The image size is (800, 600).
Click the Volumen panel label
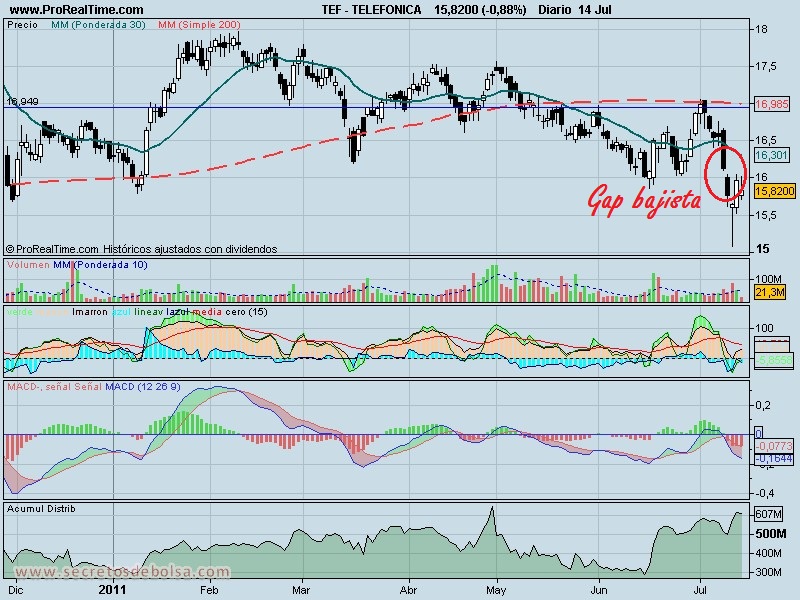click(28, 265)
